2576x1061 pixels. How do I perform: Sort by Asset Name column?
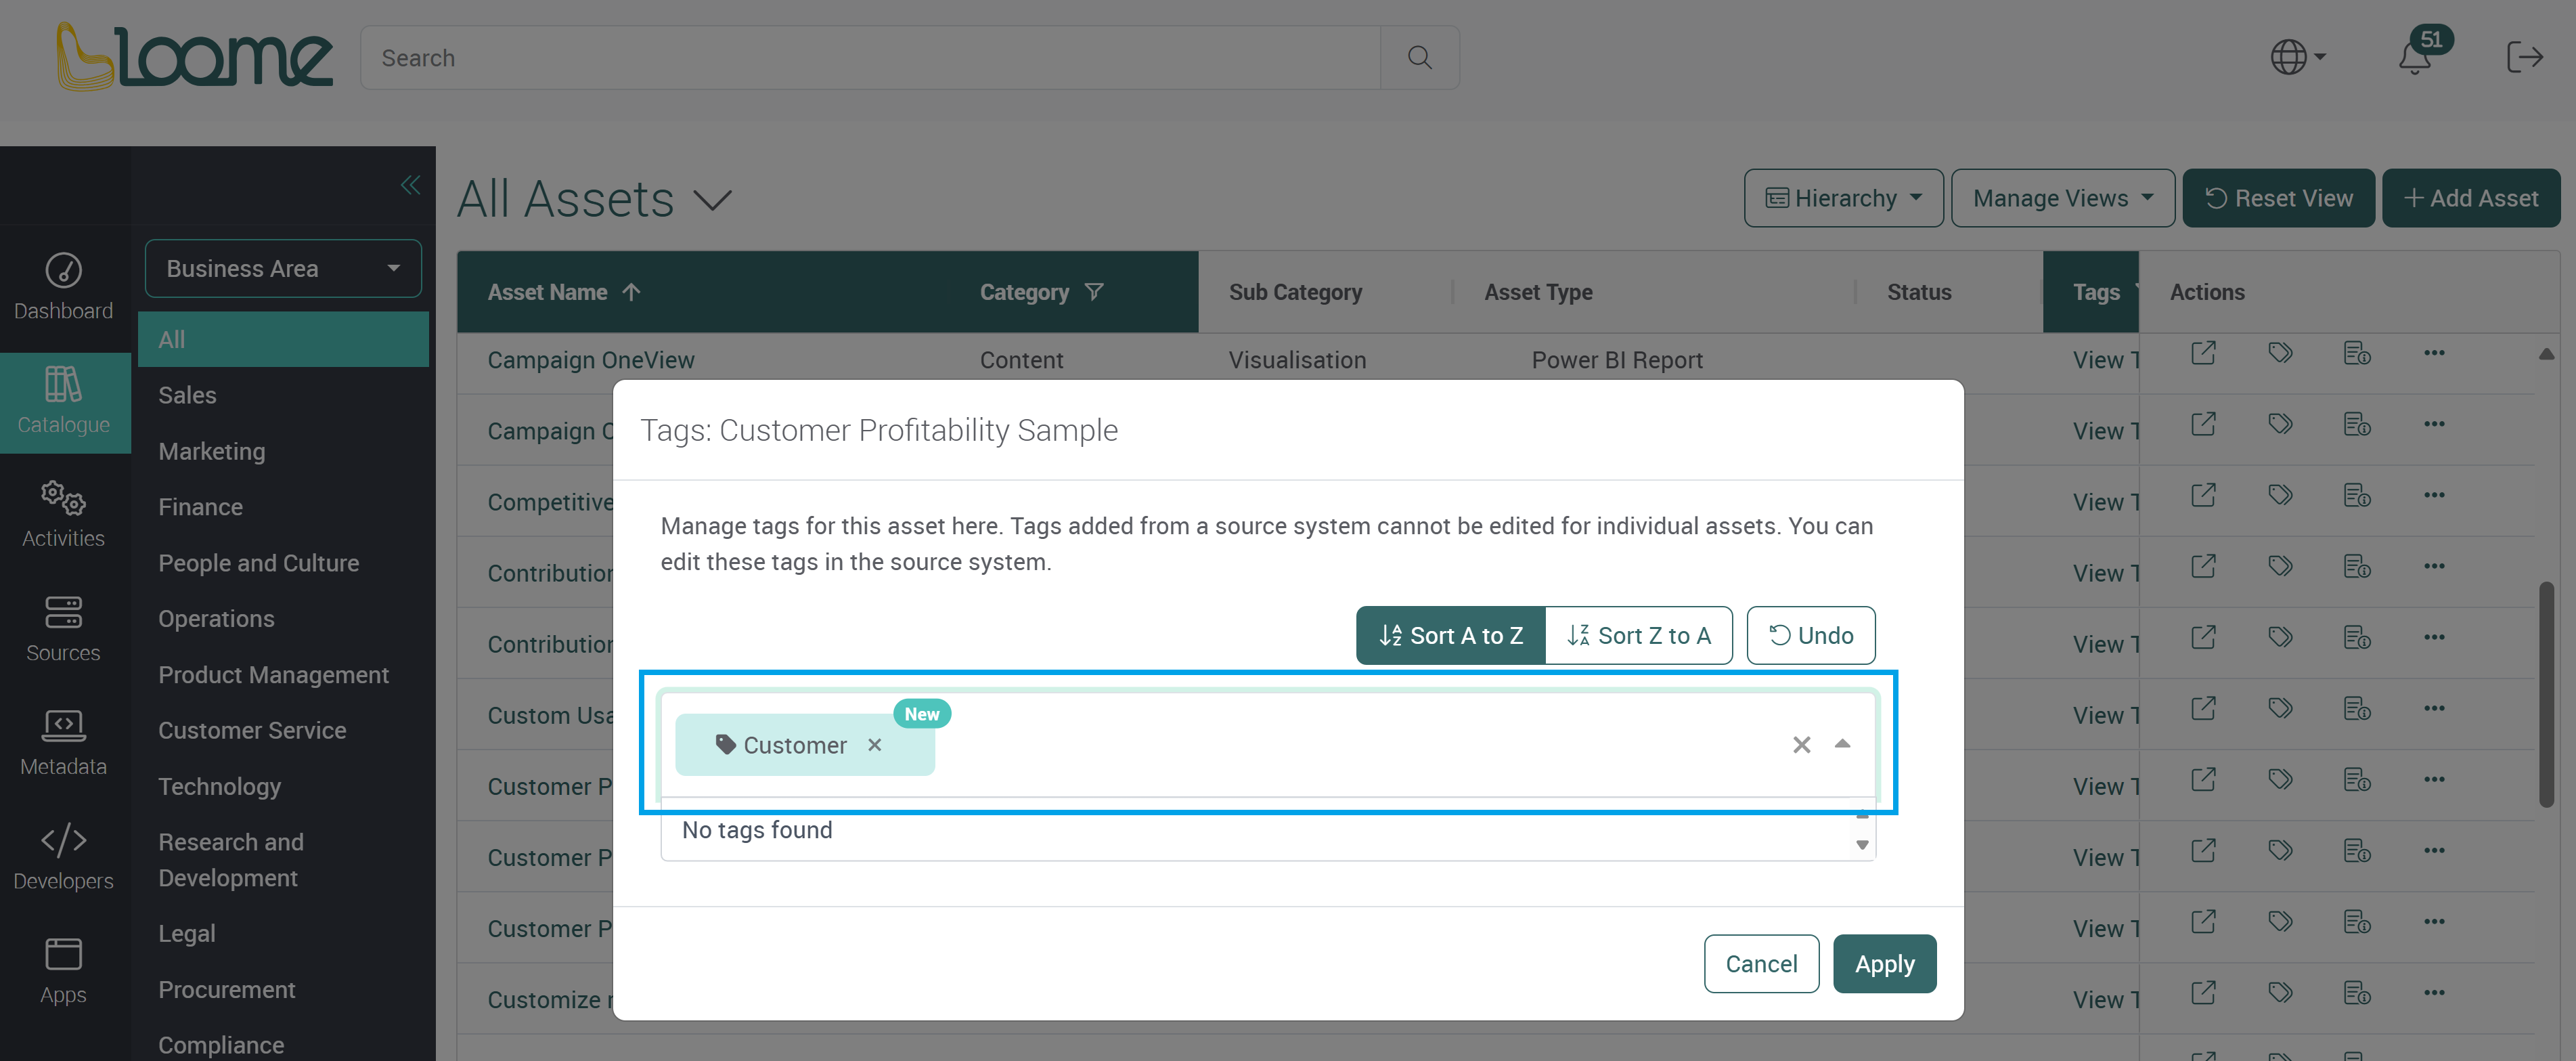563,292
